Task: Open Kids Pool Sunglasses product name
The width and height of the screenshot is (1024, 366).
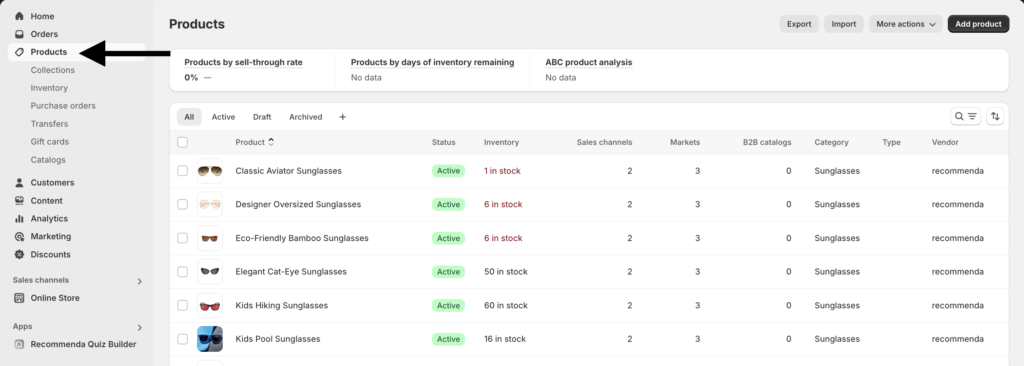Action: click(278, 339)
